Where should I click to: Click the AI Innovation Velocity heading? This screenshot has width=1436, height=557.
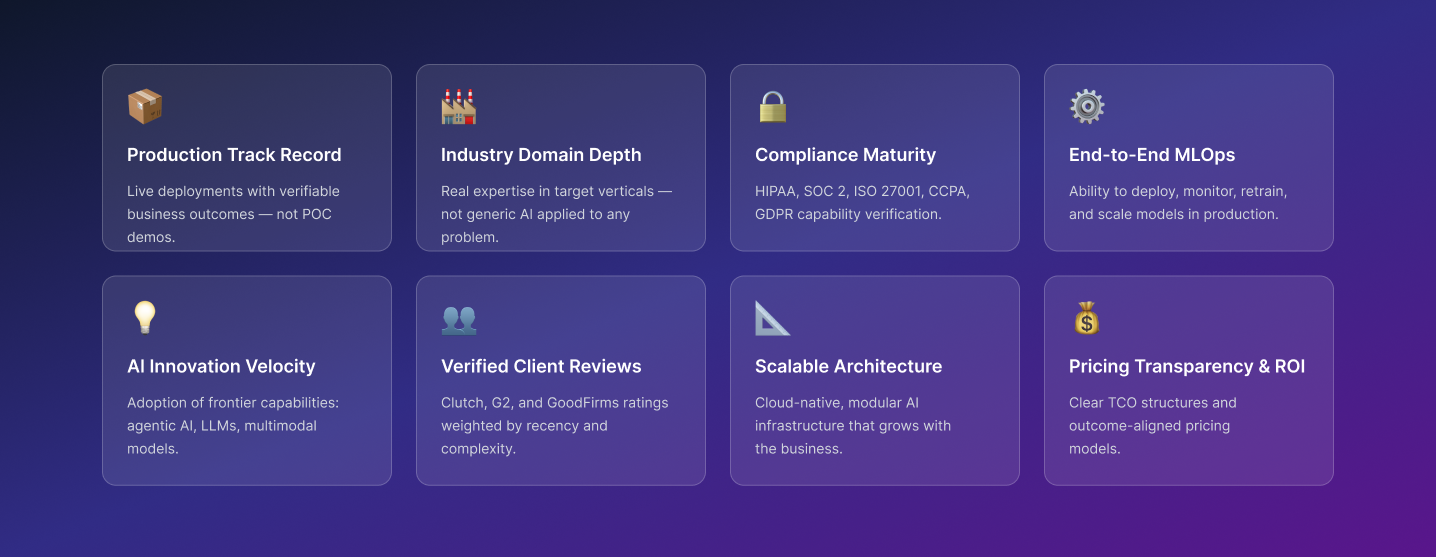coord(221,366)
